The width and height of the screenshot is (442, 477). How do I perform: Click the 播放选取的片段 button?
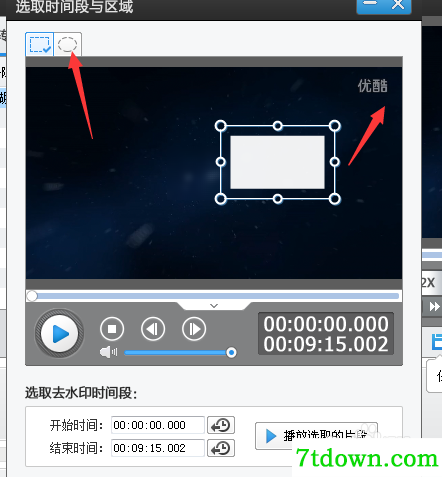316,436
